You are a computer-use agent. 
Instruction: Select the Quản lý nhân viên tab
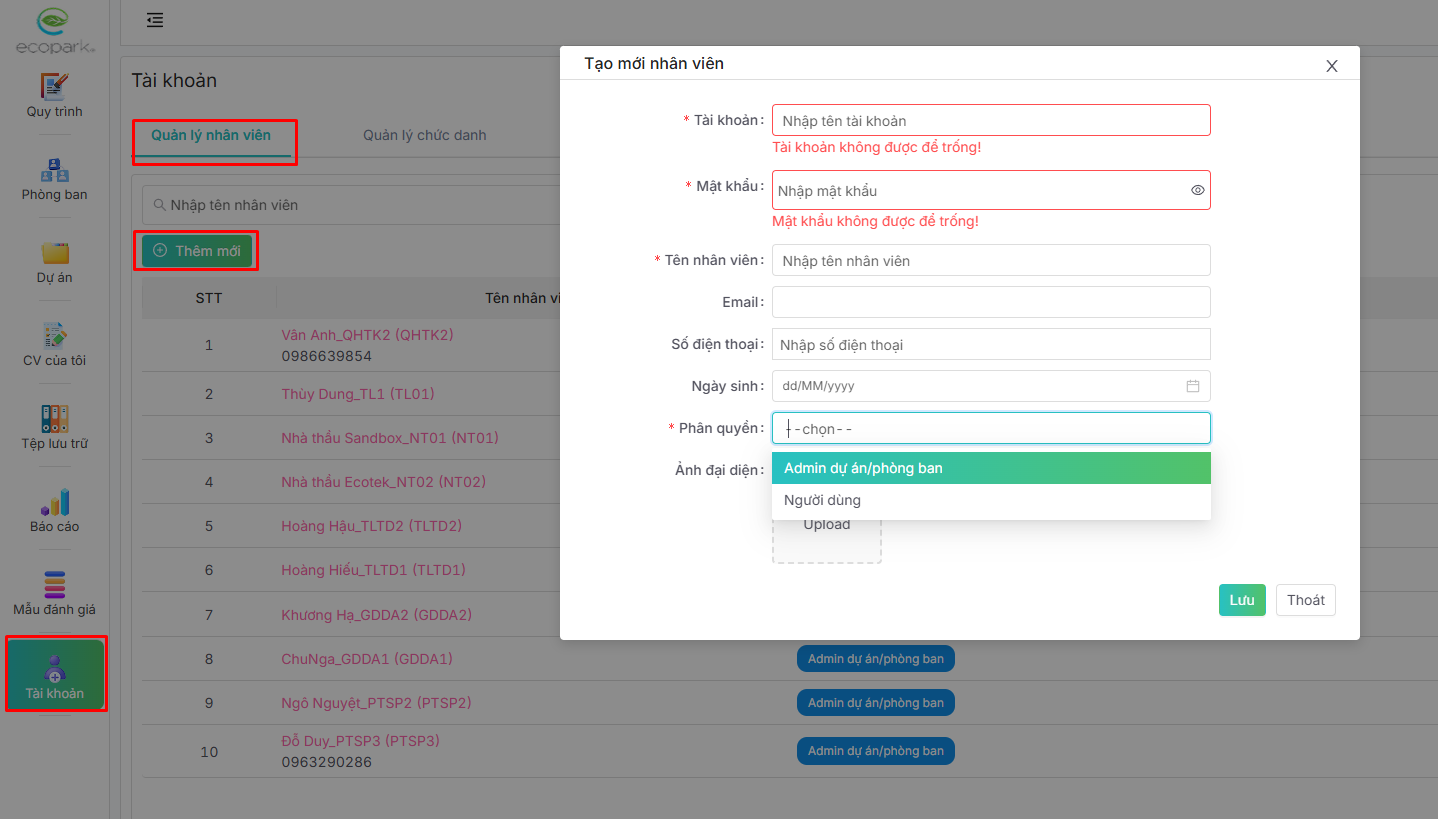click(x=211, y=135)
